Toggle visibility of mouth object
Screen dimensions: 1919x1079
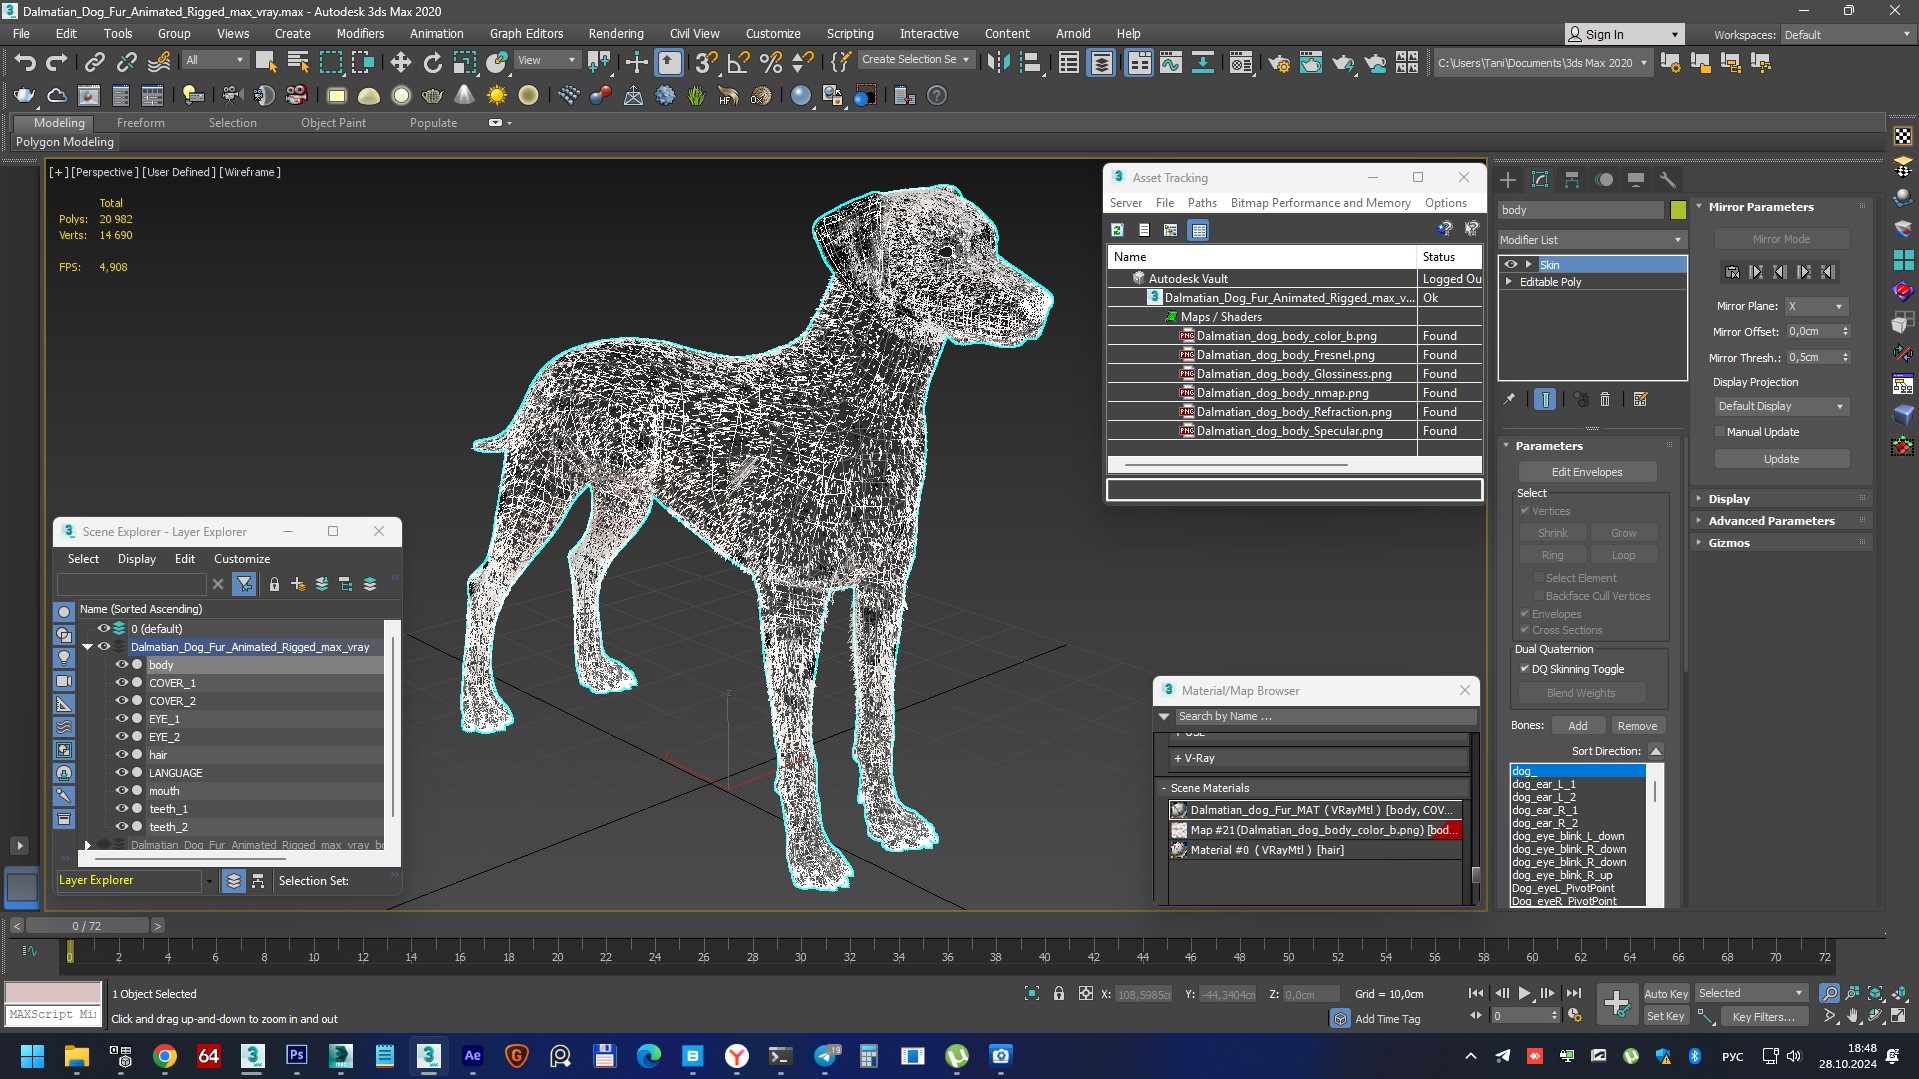(x=121, y=790)
